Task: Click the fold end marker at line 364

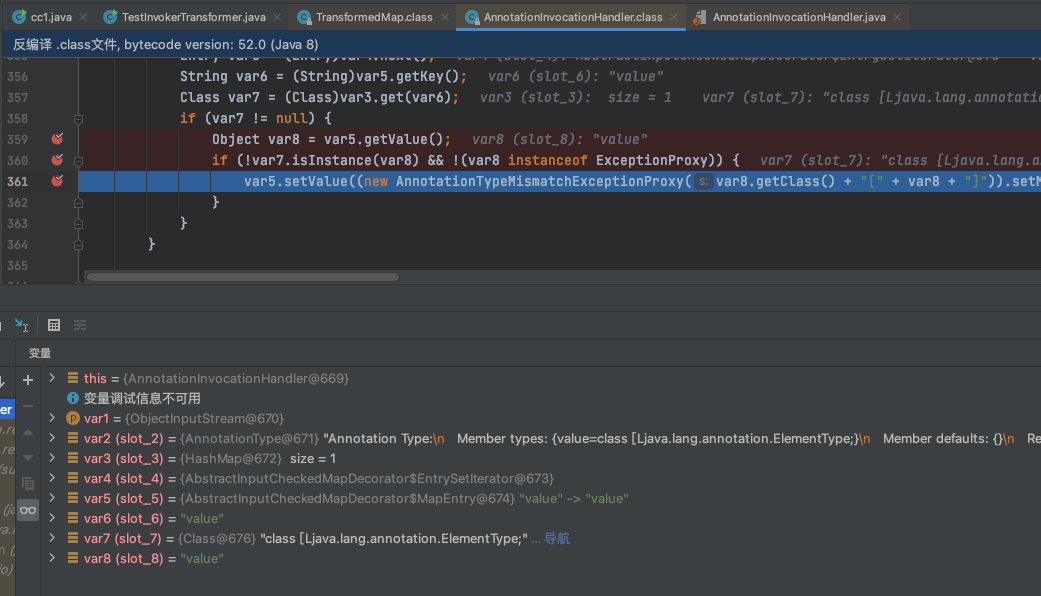Action: (78, 245)
